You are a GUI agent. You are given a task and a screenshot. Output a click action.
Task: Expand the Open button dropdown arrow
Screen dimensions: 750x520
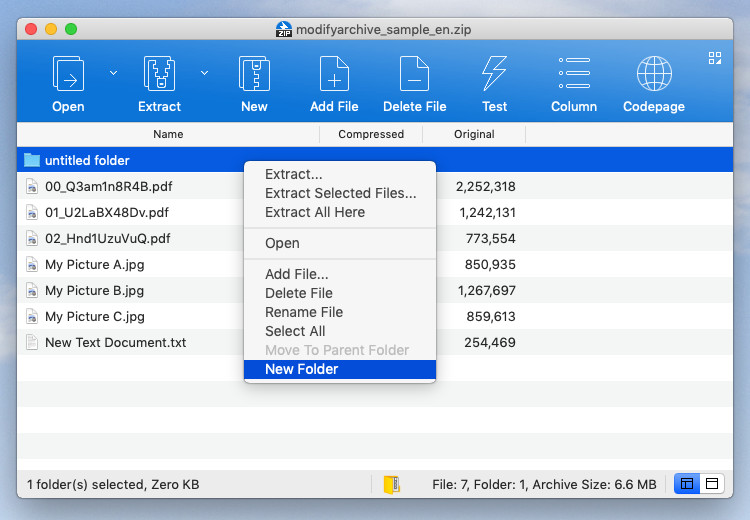point(113,72)
